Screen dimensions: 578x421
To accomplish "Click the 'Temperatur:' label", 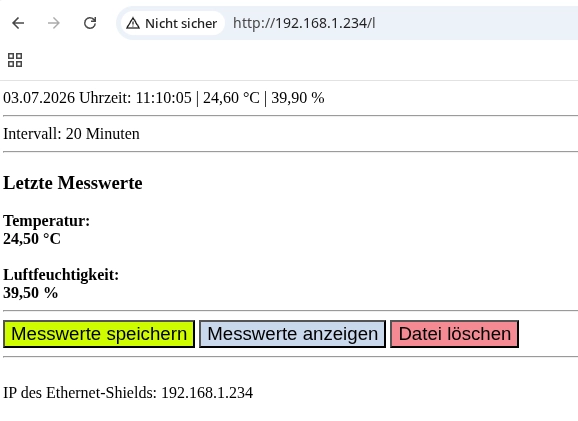I will pos(46,221).
